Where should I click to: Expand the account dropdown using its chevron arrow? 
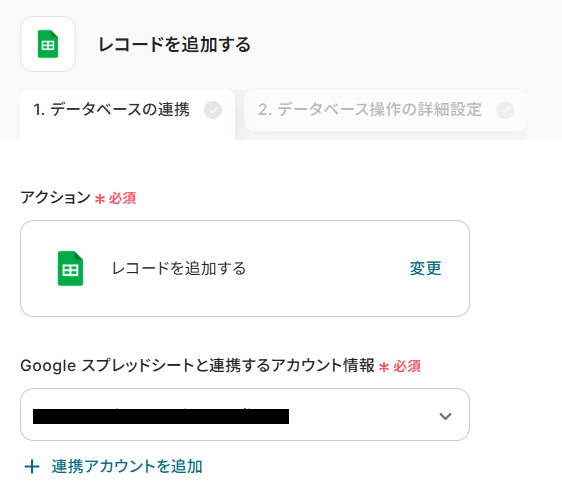pyautogui.click(x=445, y=416)
